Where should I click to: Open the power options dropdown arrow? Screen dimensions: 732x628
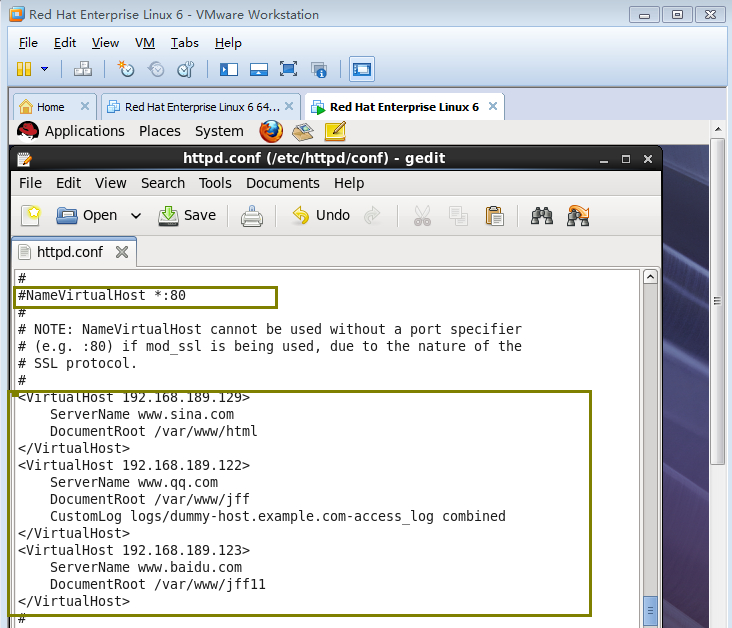[x=44, y=69]
